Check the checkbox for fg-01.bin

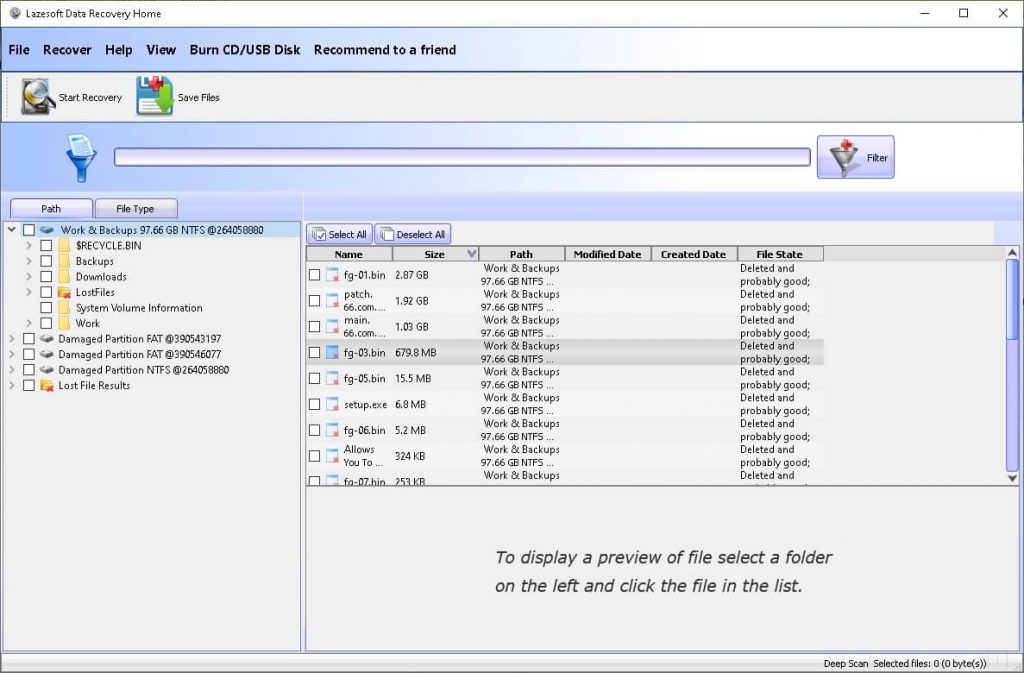click(317, 274)
